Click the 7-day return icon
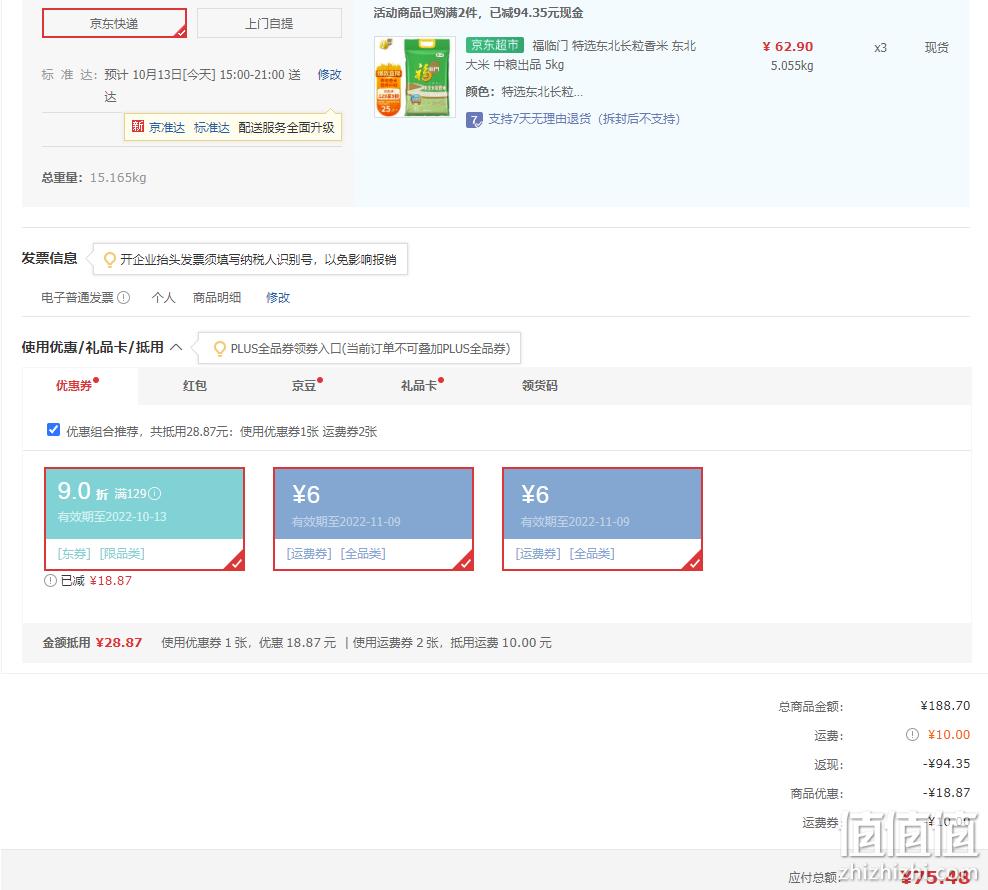988x890 pixels. point(474,119)
